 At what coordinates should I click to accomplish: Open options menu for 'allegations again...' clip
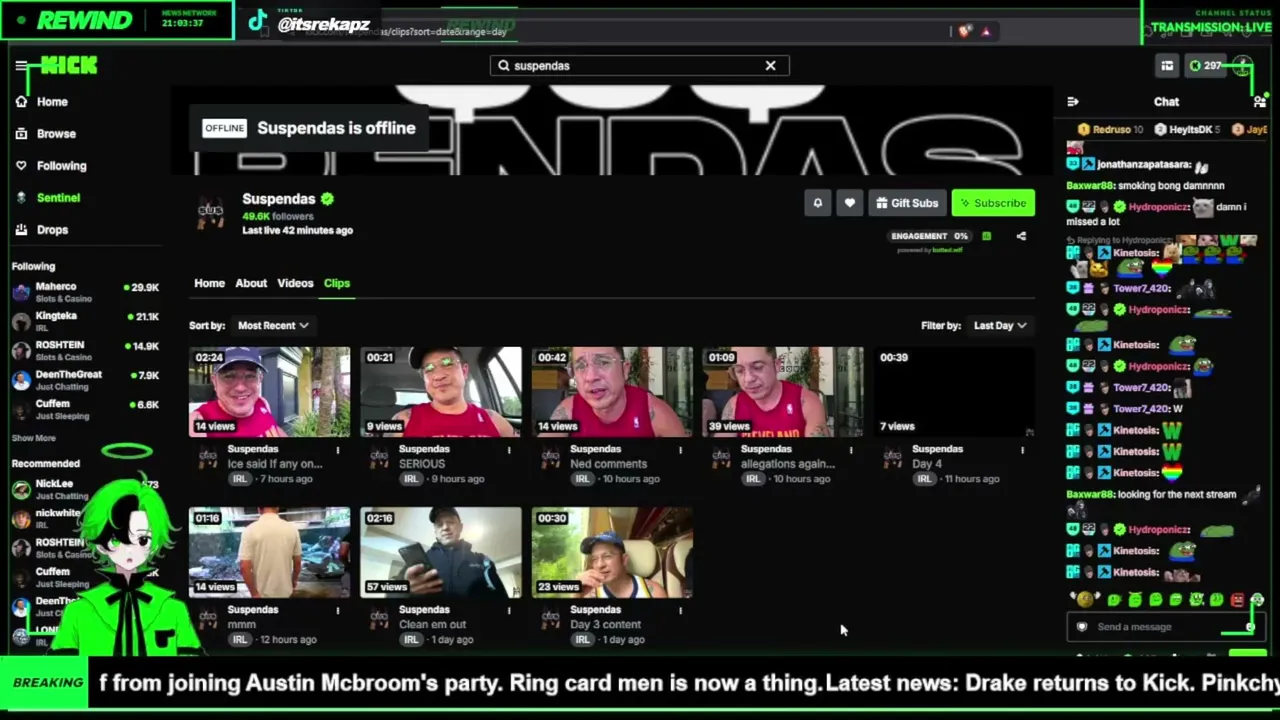(851, 450)
